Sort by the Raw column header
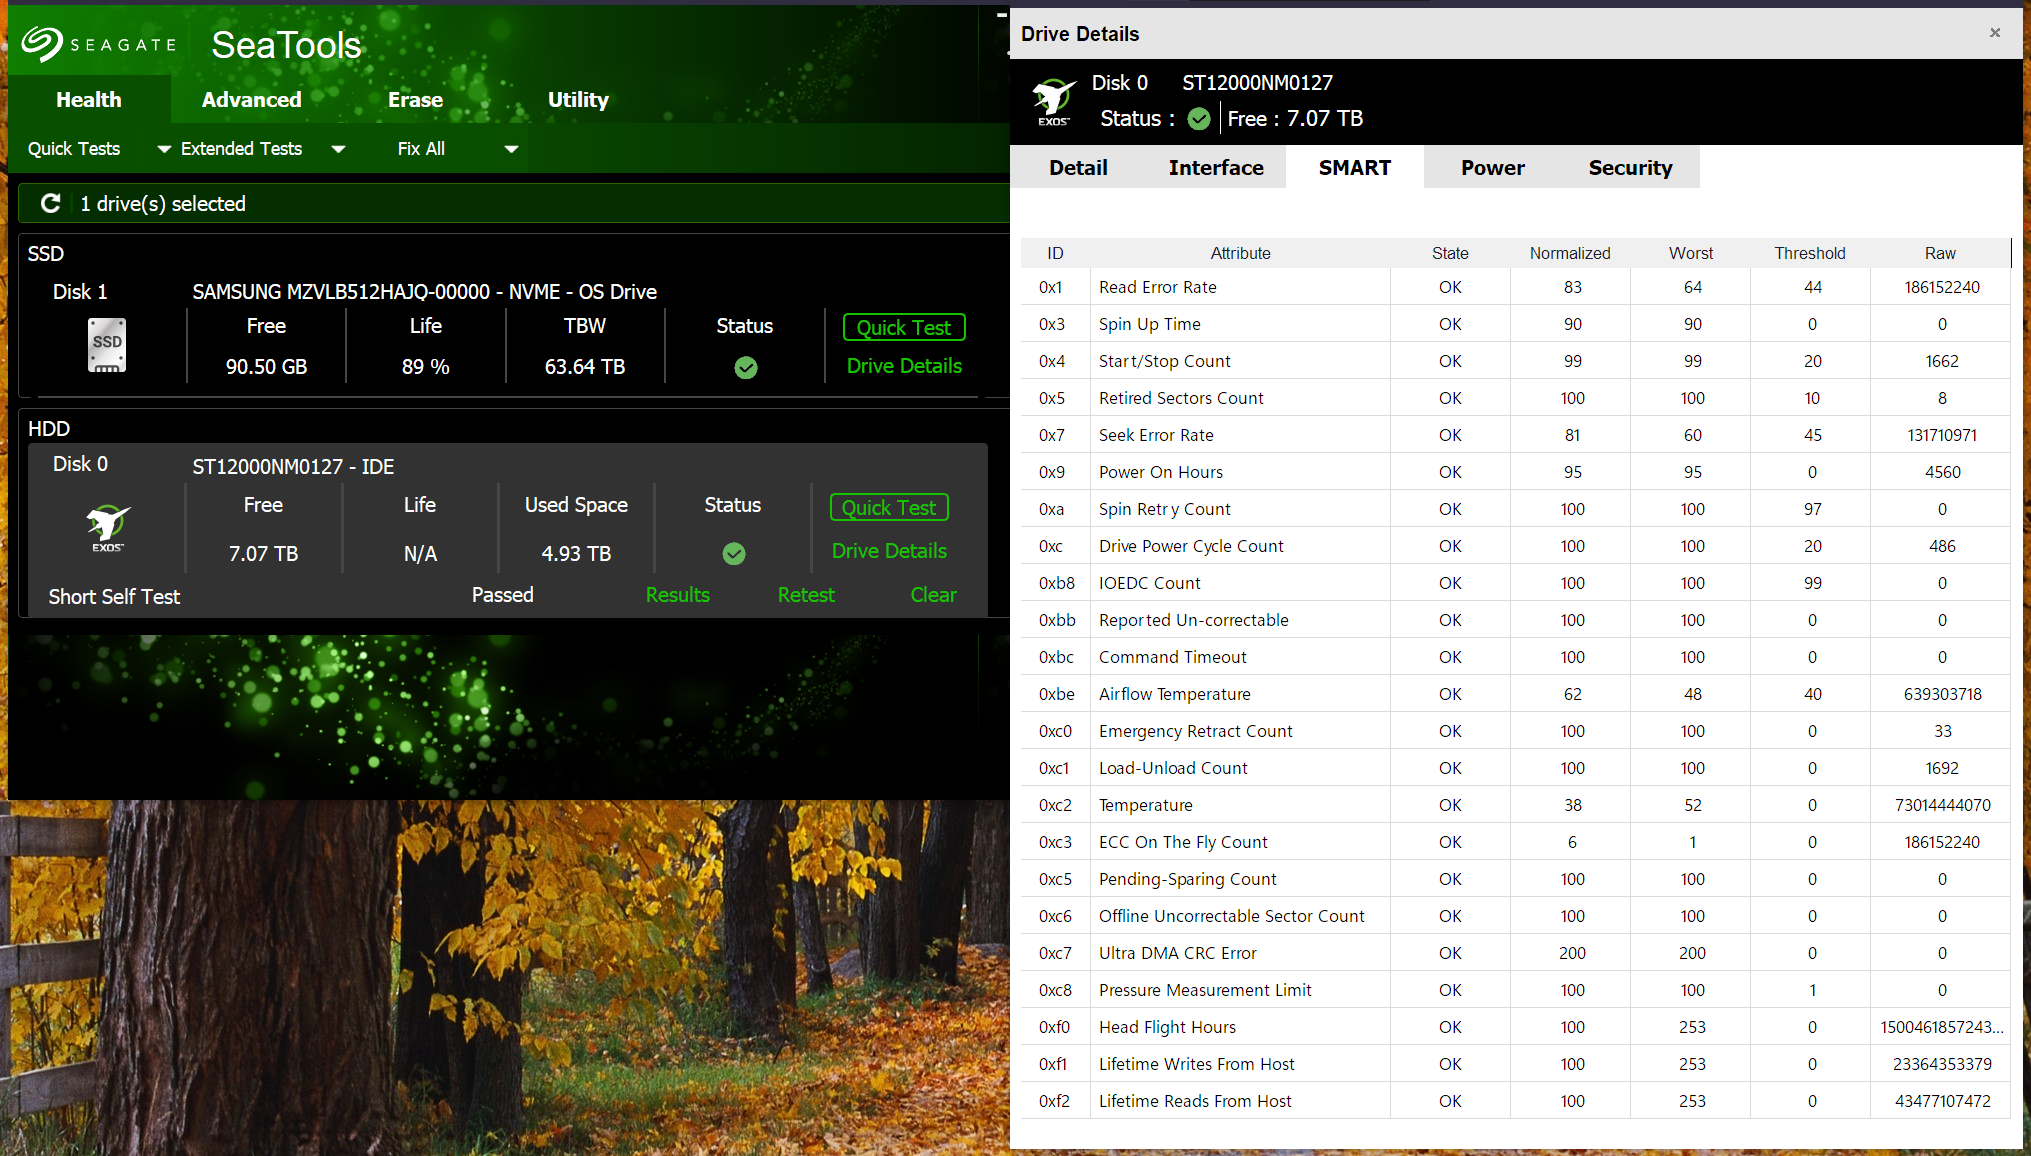 point(1940,253)
